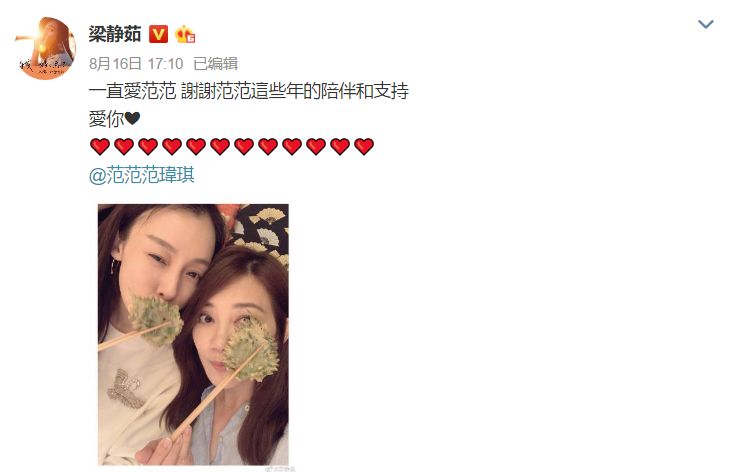Click the fried leaf held over the mouth
This screenshot has height=472, width=731.
tap(156, 321)
